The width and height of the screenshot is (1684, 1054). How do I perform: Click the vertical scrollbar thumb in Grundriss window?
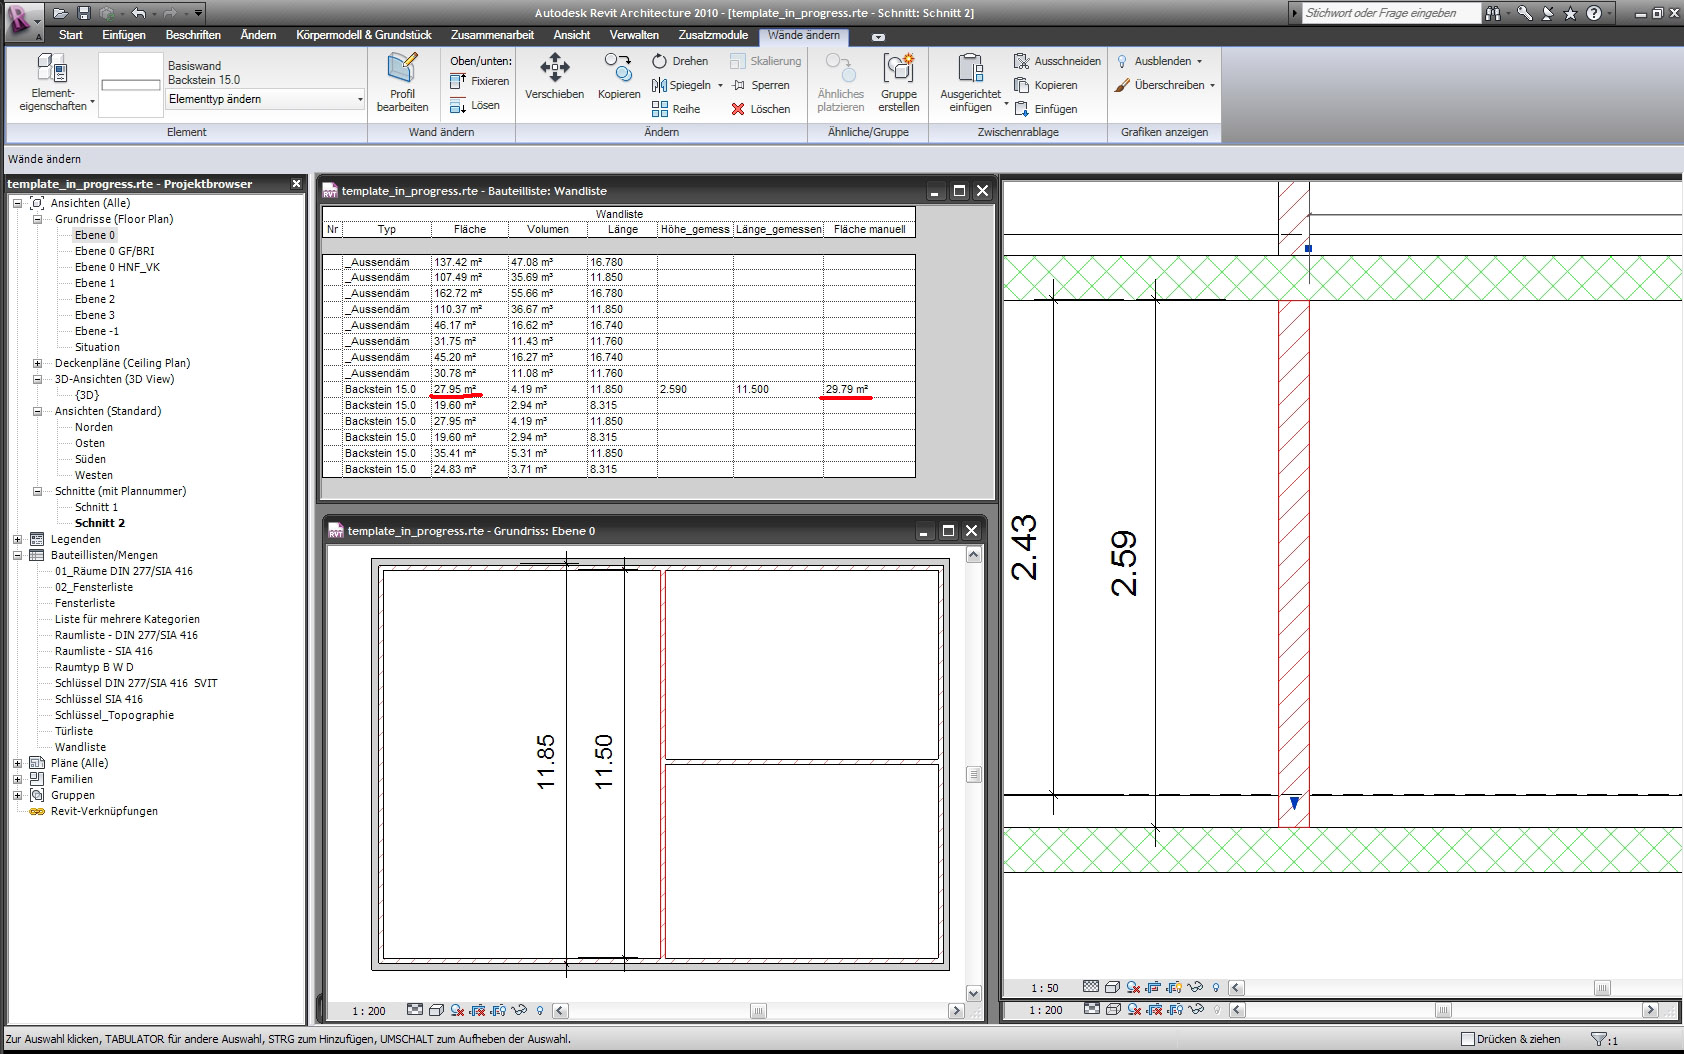tap(974, 774)
